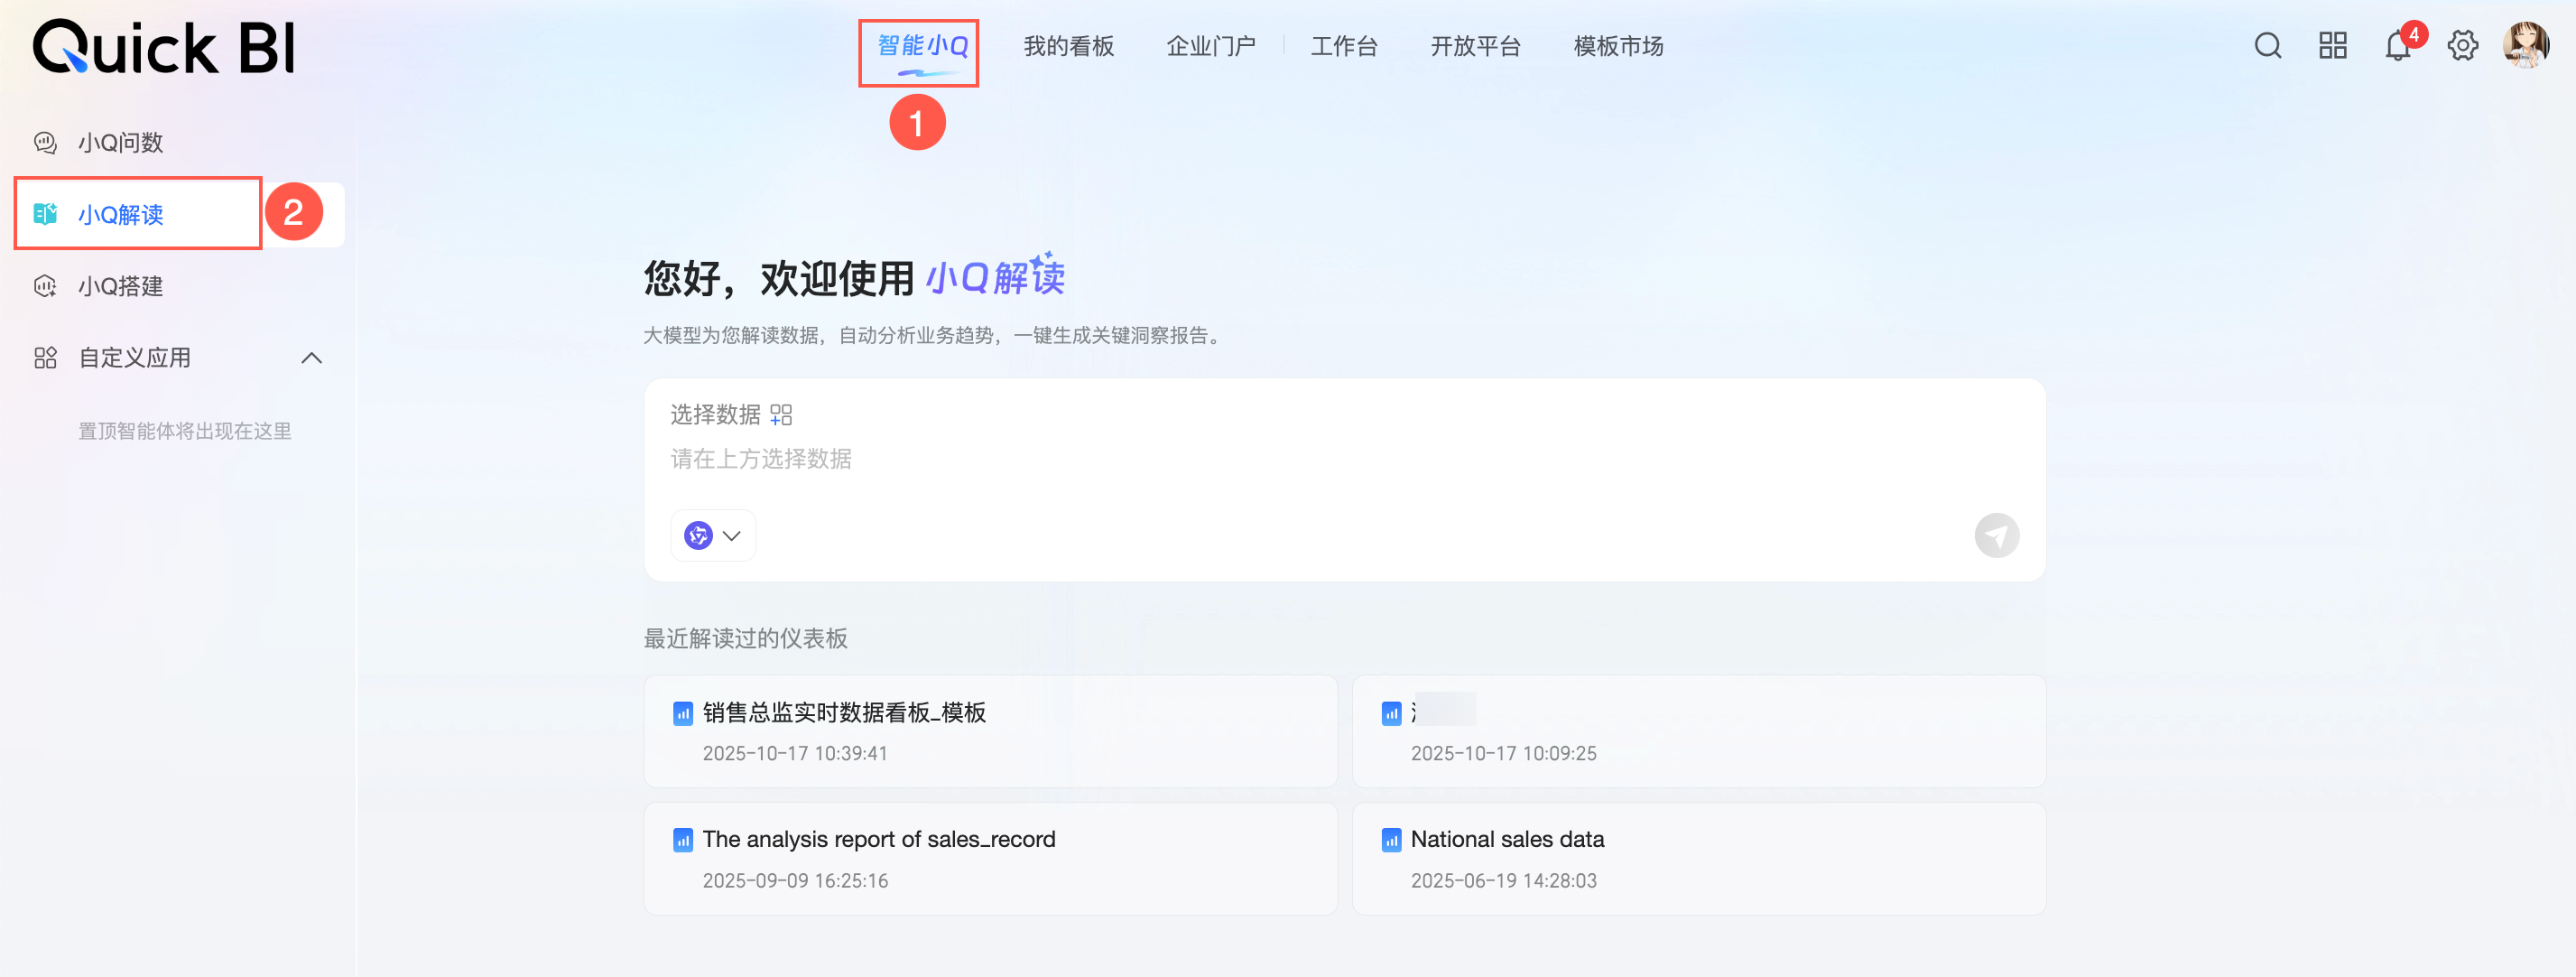Open 销售总监实时数据看板_模板 dashboard
The width and height of the screenshot is (2576, 977).
click(843, 713)
